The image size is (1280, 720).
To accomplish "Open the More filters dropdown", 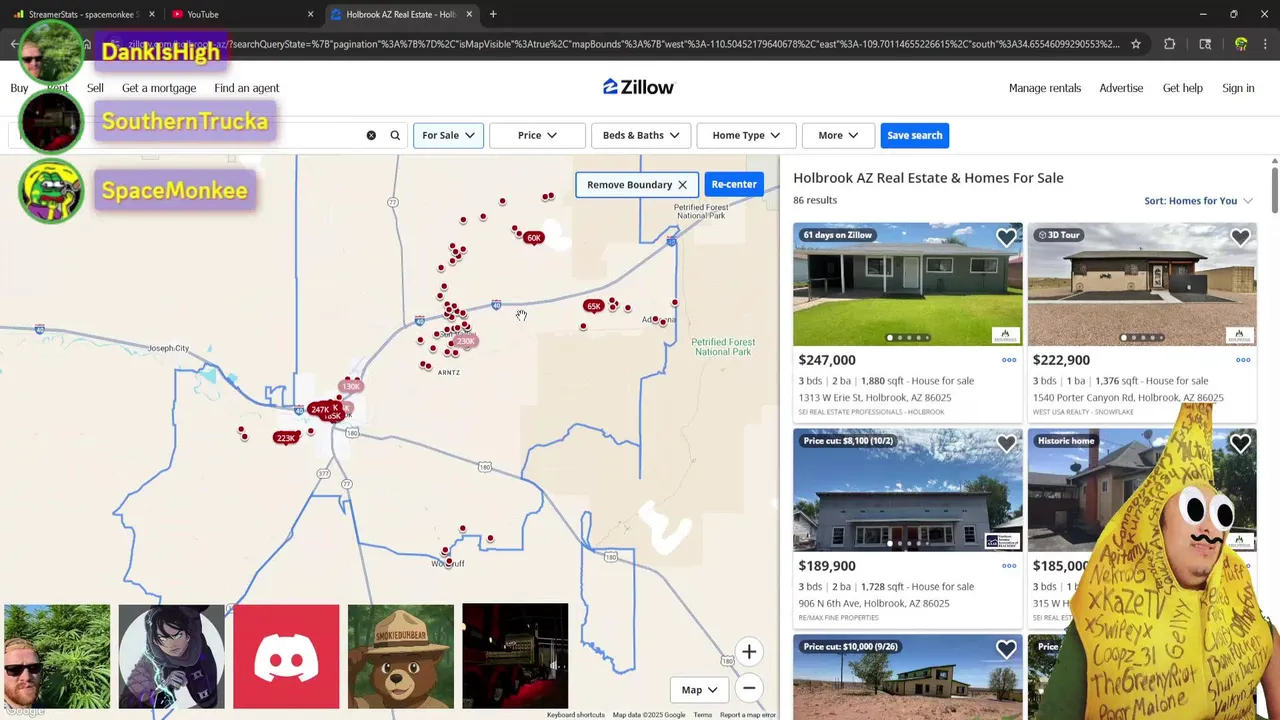I will 838,135.
